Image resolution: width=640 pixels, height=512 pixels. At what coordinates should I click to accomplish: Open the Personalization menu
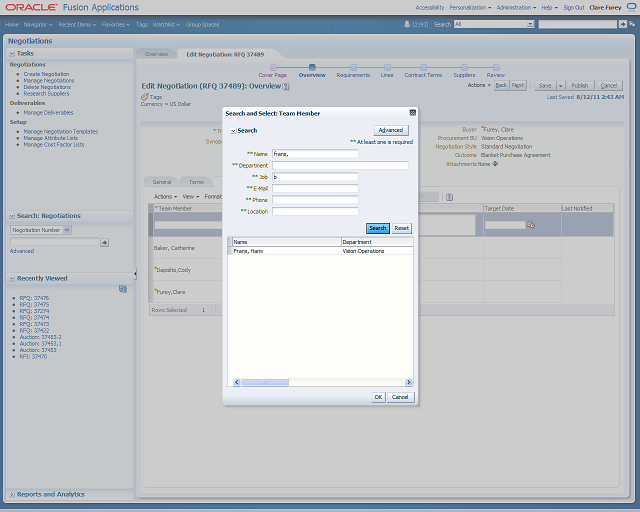point(470,7)
